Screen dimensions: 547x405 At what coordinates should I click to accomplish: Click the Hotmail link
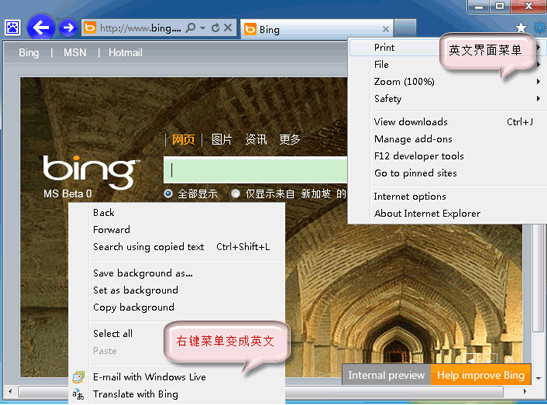(125, 53)
